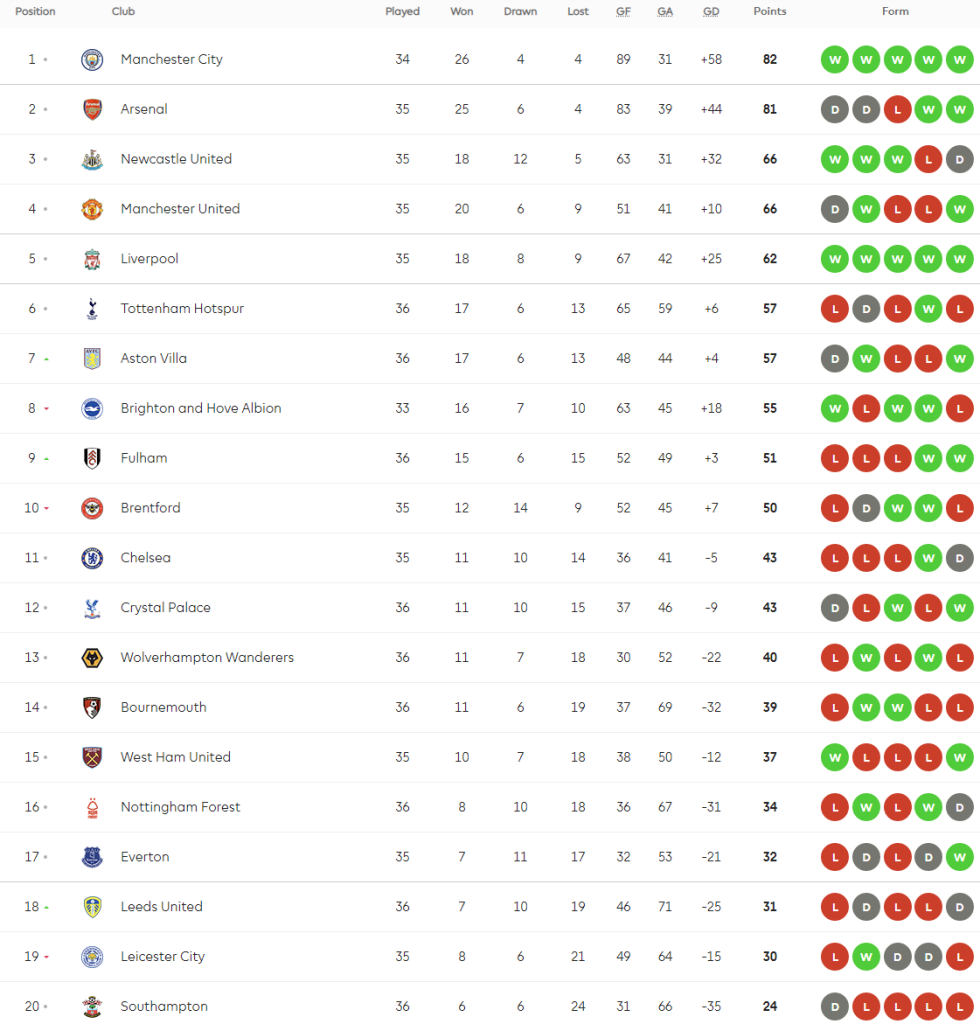Click the Wolverhampton Wanderers club crest
Viewport: 980px width, 1024px height.
pos(92,658)
